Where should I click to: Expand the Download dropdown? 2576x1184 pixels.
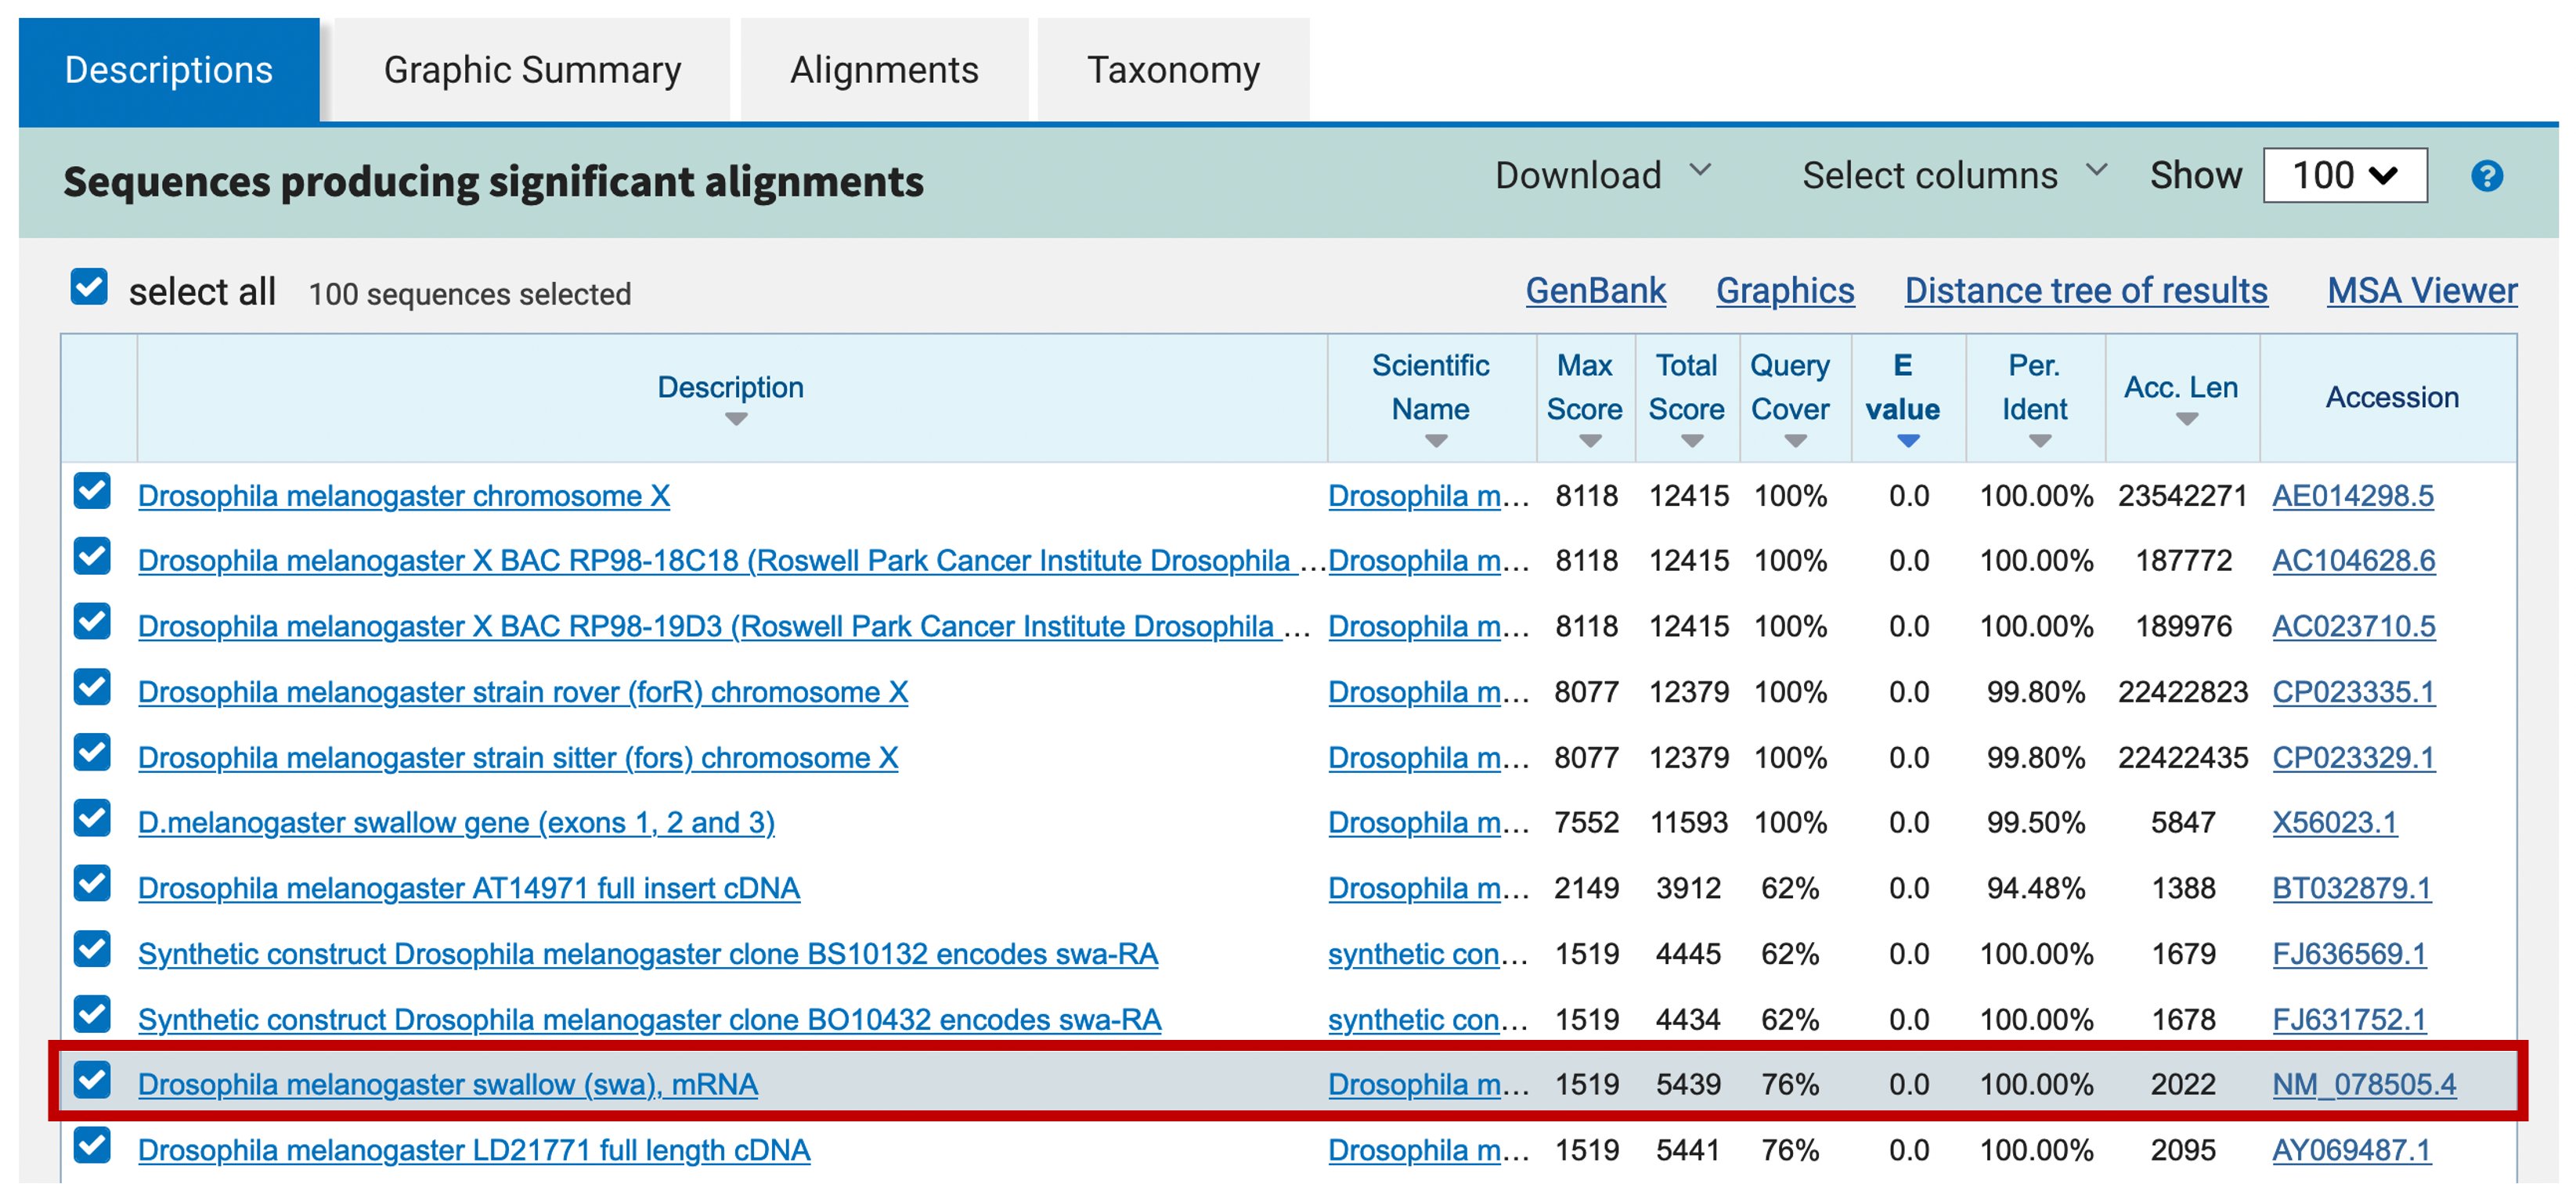1603,175
